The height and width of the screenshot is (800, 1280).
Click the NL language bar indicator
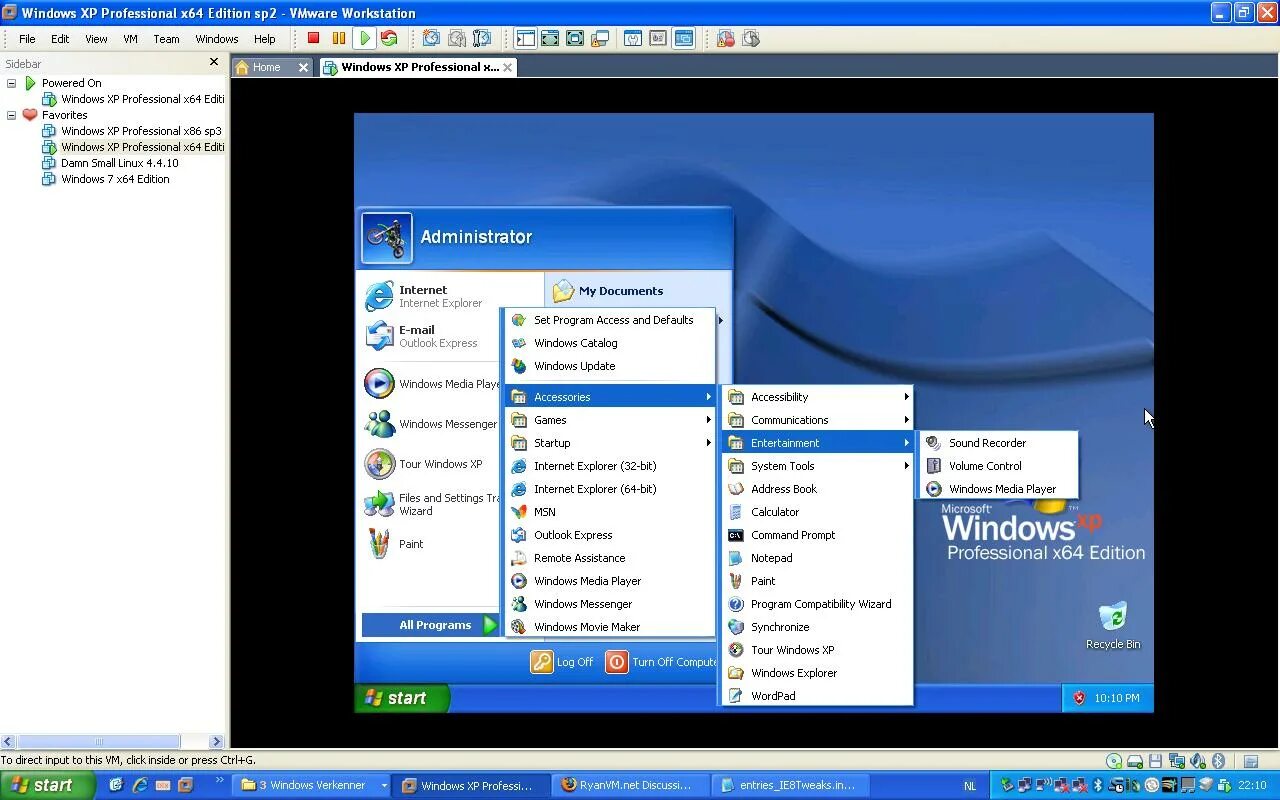[x=970, y=786]
